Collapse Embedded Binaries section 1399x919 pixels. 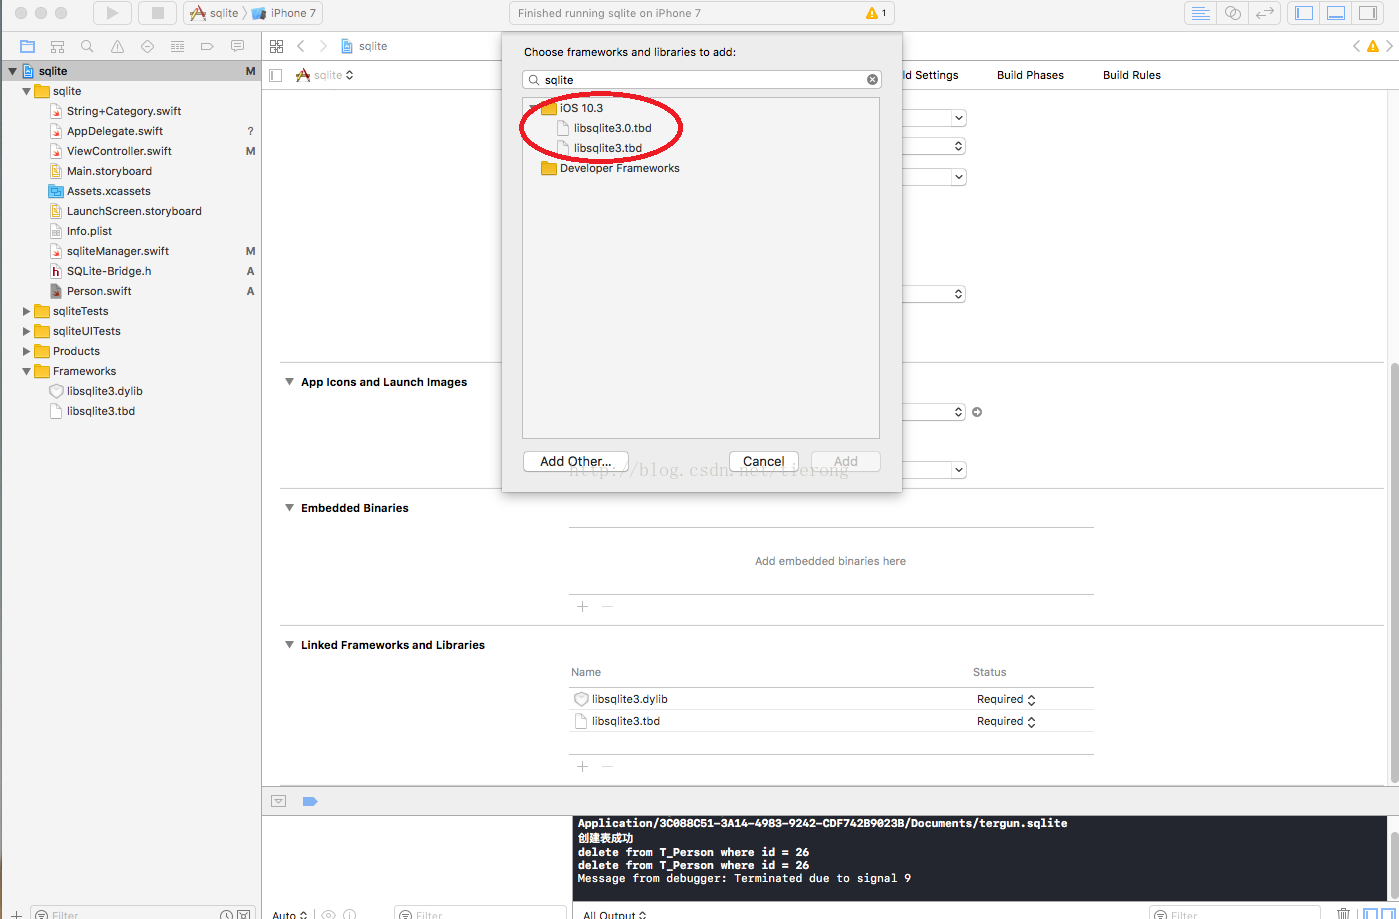tap(290, 508)
